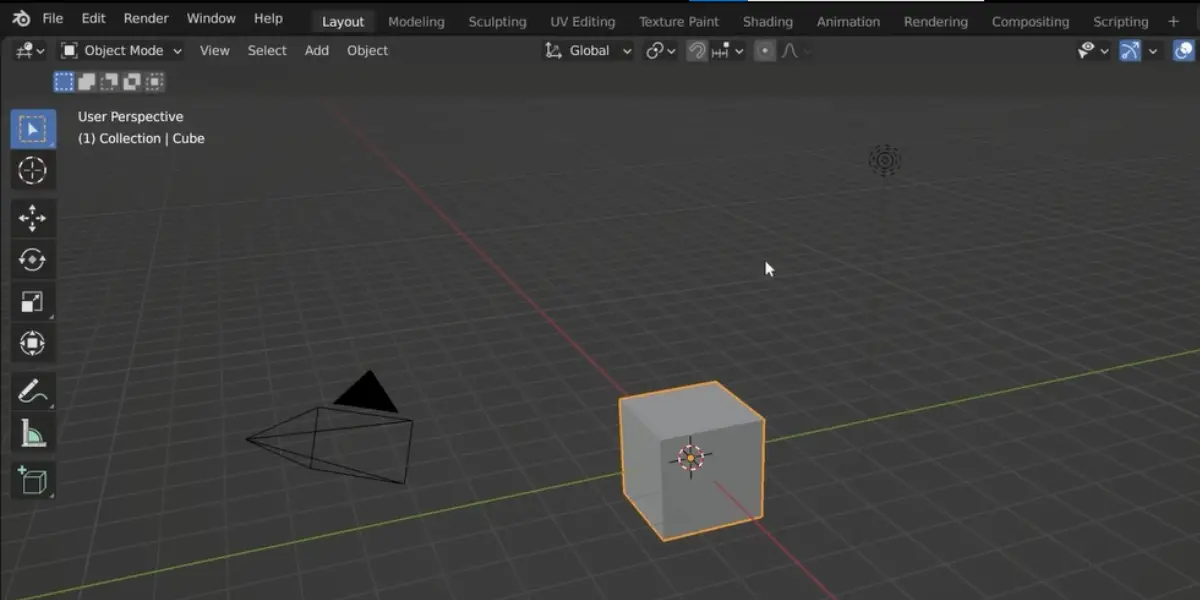1200x600 pixels.
Task: Open the pivot point dropdown
Action: 661,51
